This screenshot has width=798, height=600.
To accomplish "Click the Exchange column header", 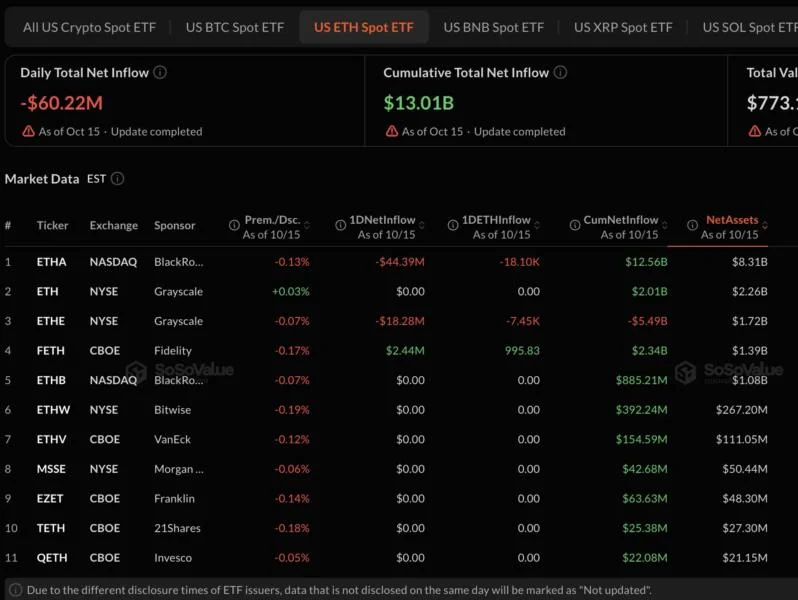I will [x=113, y=225].
